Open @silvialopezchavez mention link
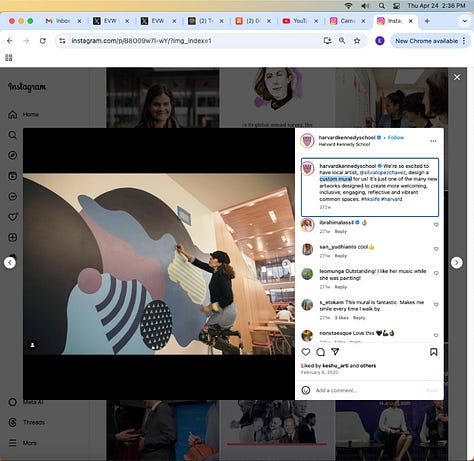This screenshot has width=474, height=461. (x=383, y=173)
